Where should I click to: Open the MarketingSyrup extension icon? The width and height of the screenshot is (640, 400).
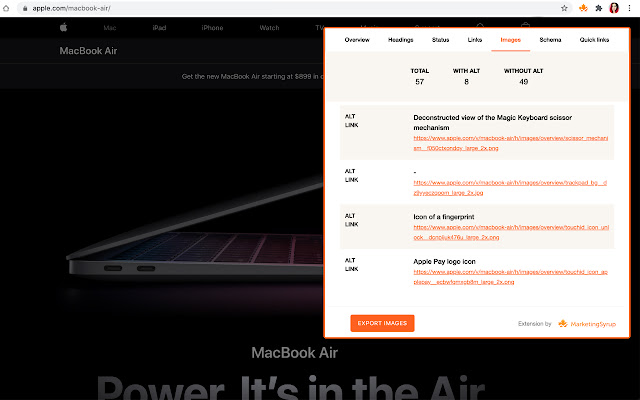click(x=583, y=8)
